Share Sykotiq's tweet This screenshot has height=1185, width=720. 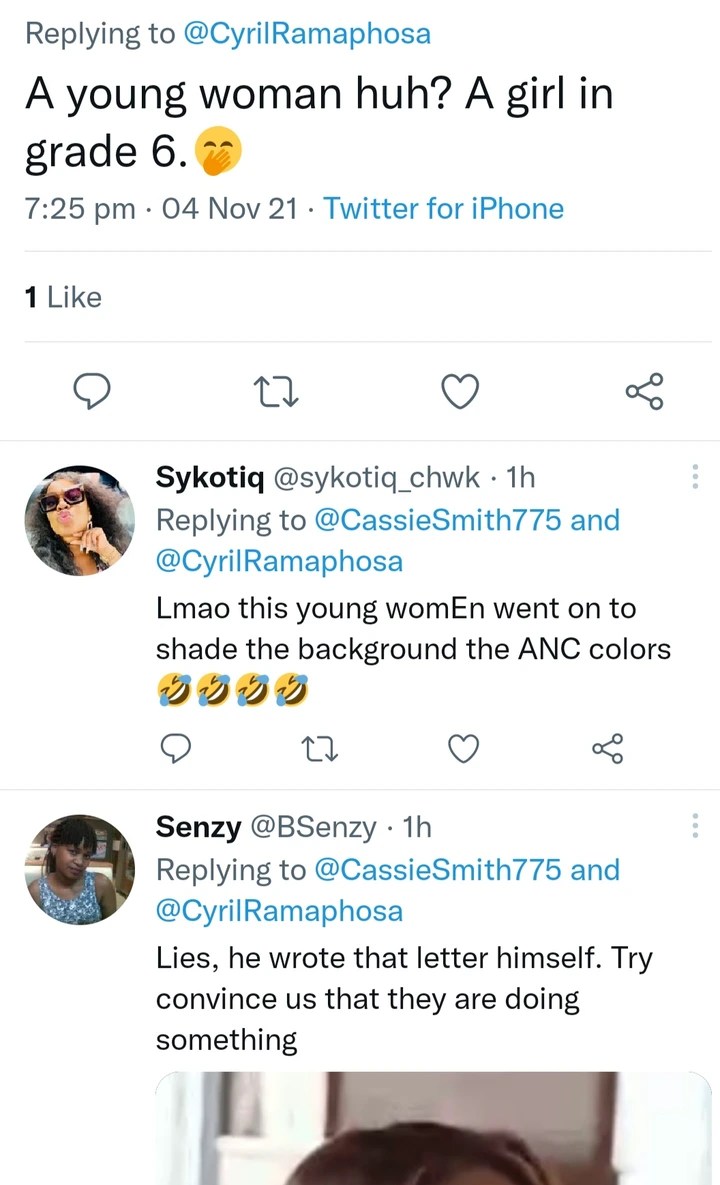(606, 746)
